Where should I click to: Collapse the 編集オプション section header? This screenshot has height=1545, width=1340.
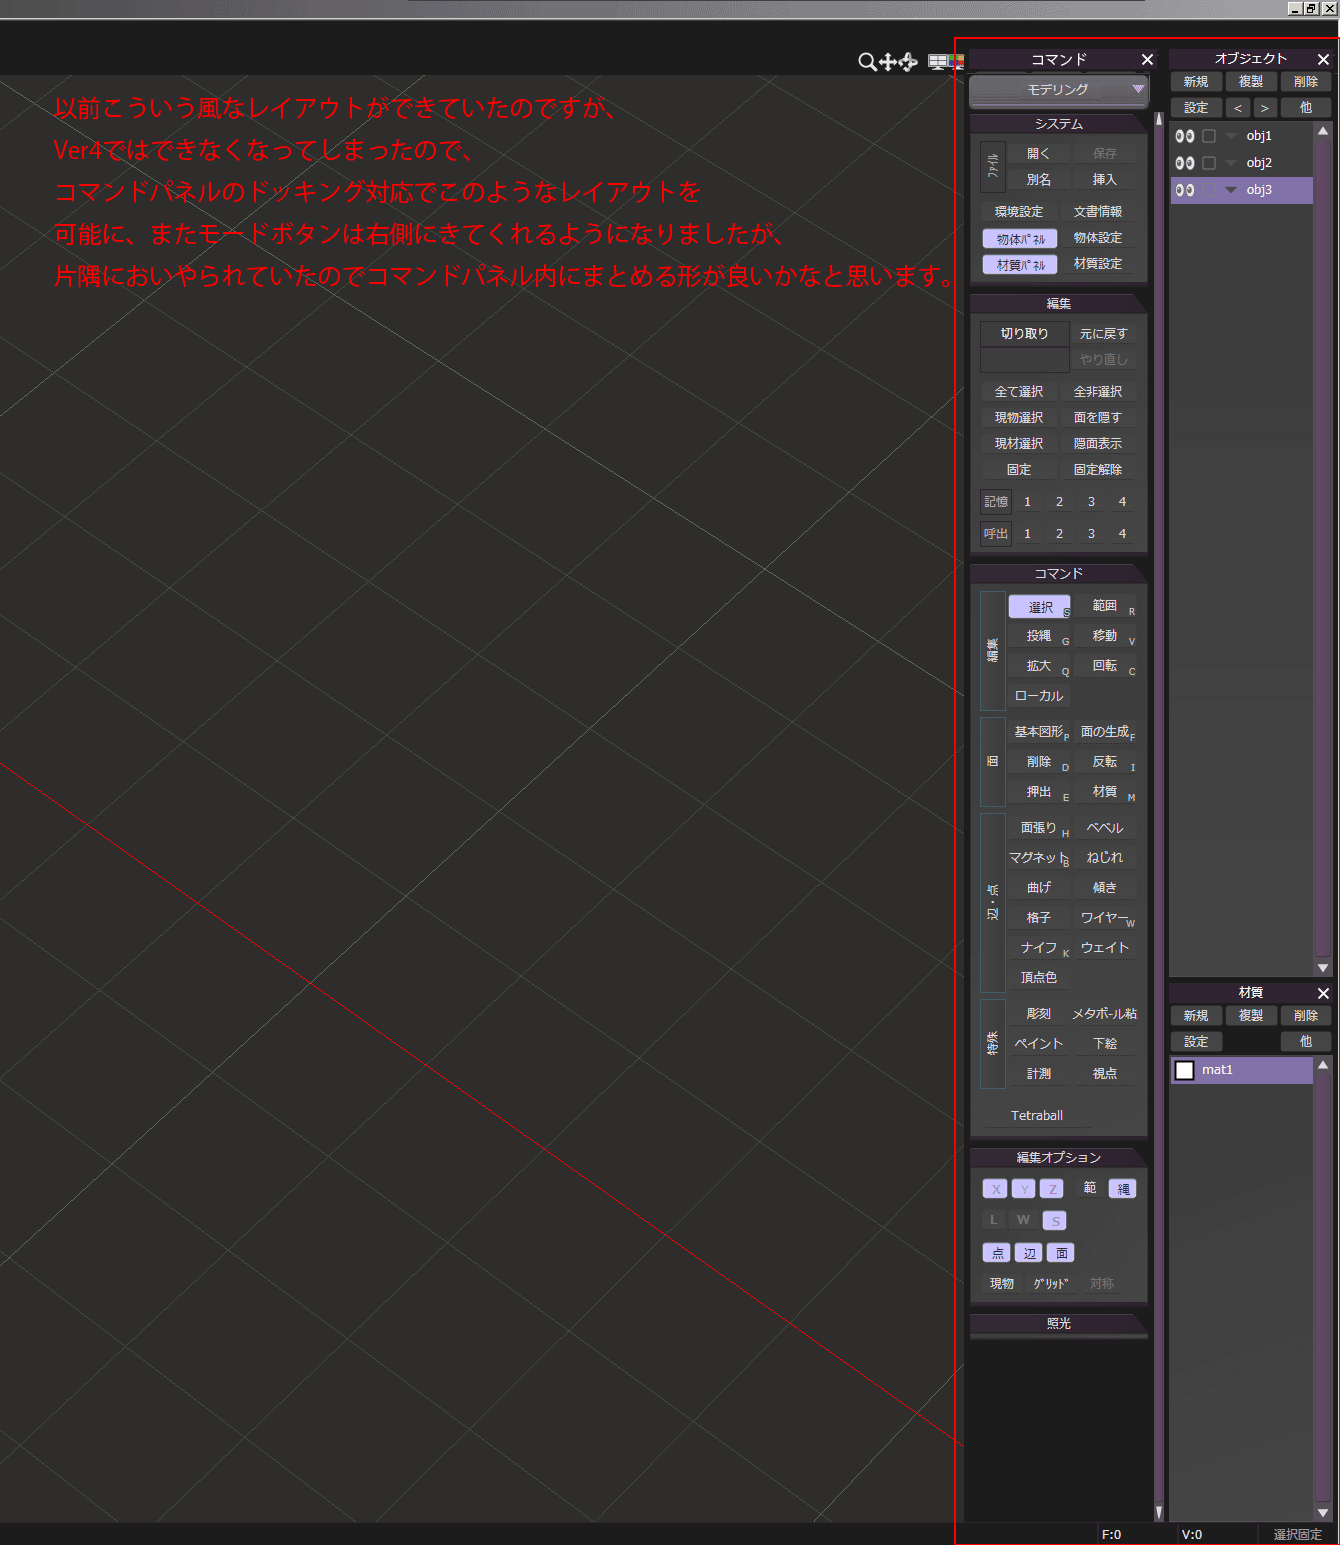pos(1059,1157)
